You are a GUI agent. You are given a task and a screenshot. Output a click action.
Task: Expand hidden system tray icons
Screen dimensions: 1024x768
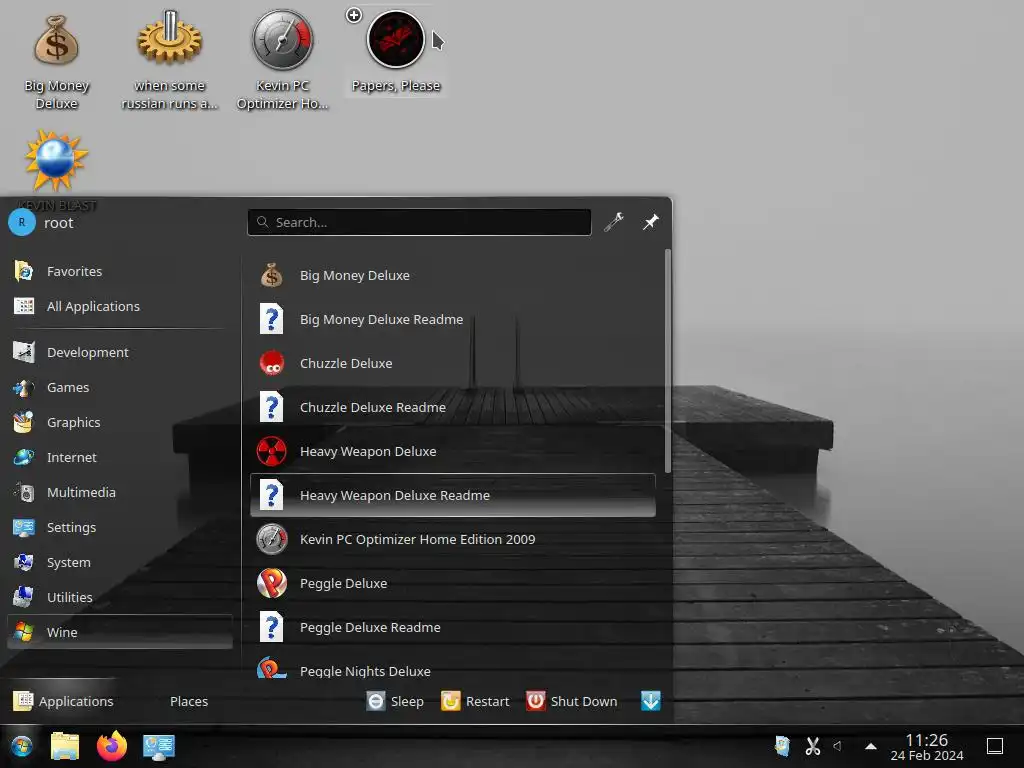point(871,746)
